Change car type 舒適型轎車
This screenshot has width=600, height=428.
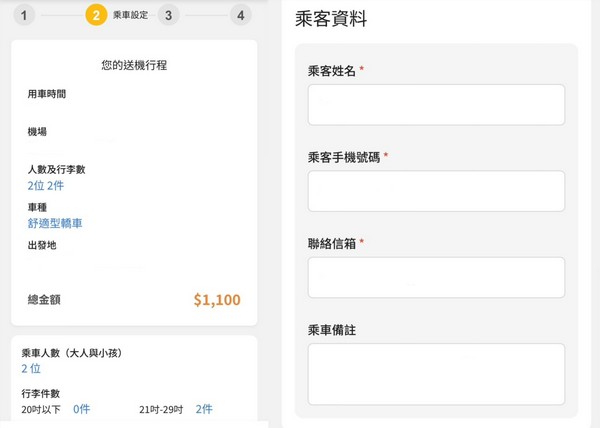point(55,223)
